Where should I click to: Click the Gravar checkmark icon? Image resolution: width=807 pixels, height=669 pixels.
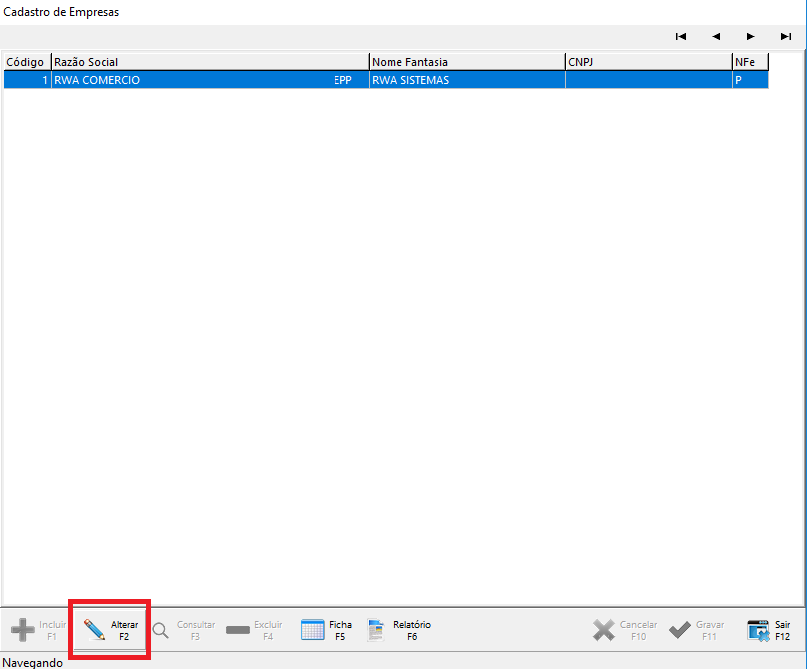click(x=680, y=630)
